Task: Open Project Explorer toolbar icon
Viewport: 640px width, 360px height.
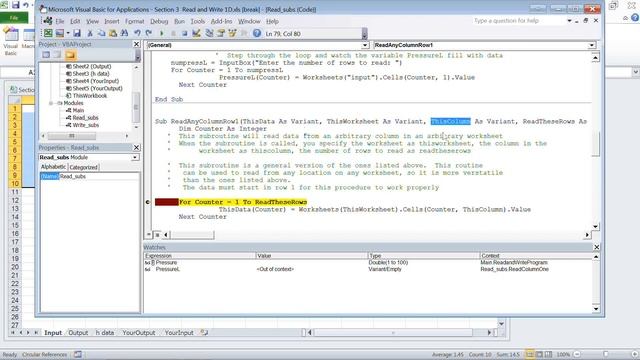Action: click(x=209, y=33)
